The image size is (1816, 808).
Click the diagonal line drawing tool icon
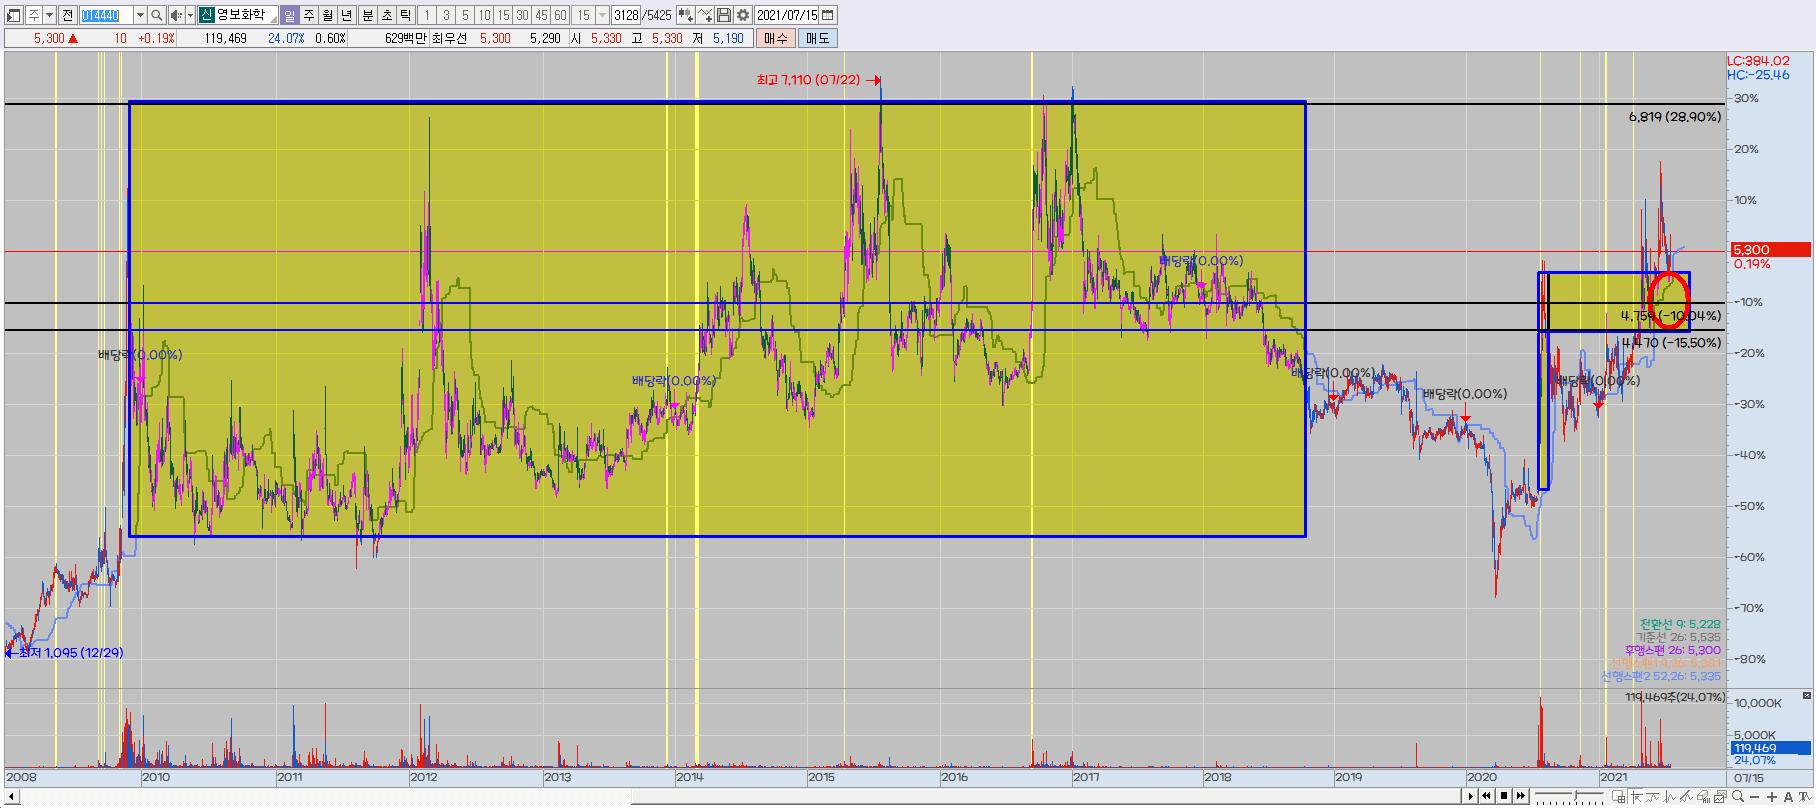pyautogui.click(x=1687, y=797)
